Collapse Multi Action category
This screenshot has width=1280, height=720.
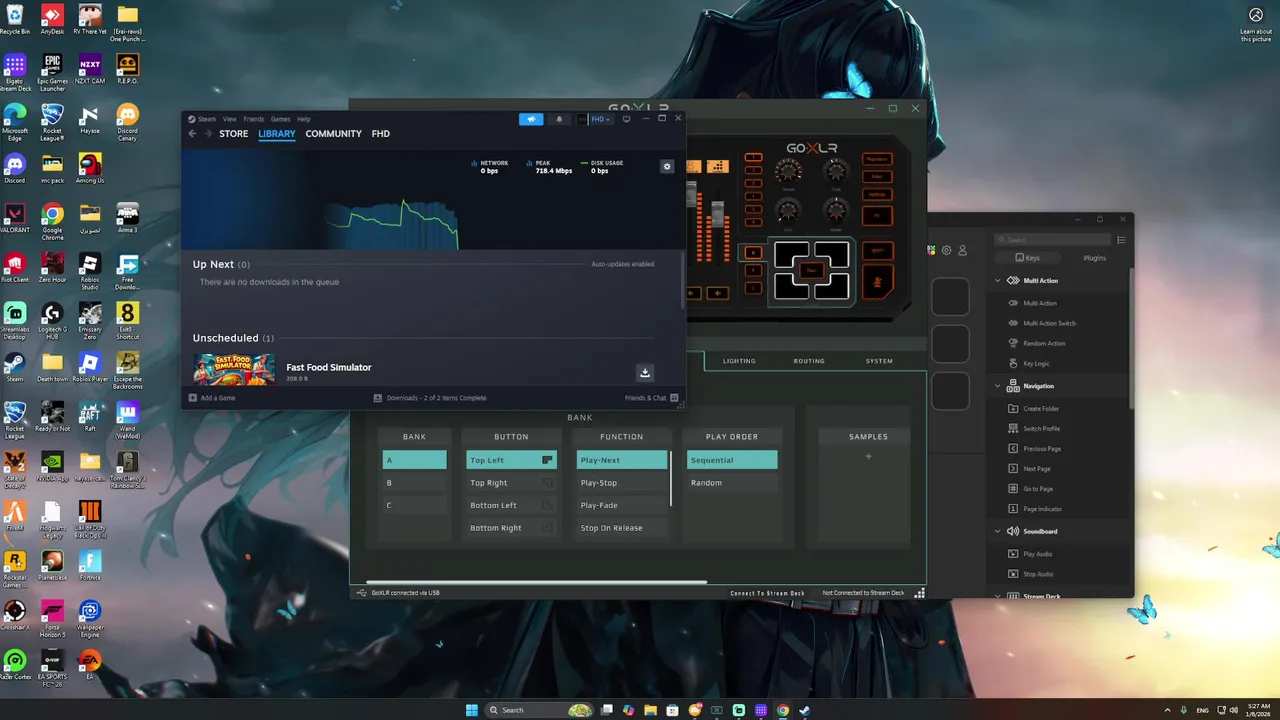[997, 281]
